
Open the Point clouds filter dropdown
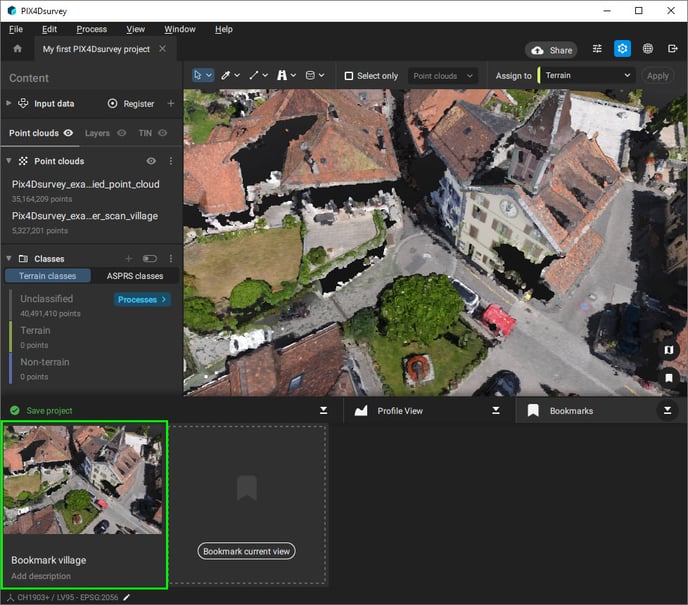coord(443,76)
